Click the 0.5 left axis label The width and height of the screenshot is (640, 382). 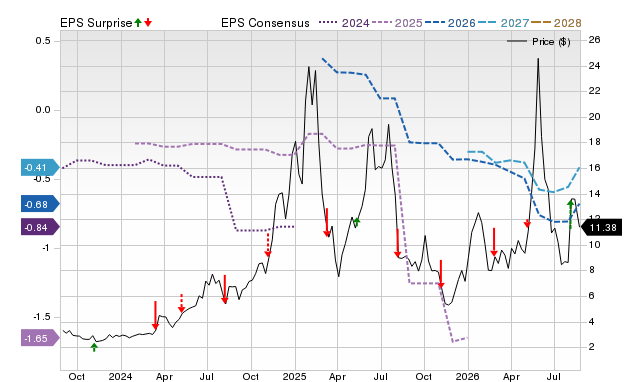pos(43,41)
